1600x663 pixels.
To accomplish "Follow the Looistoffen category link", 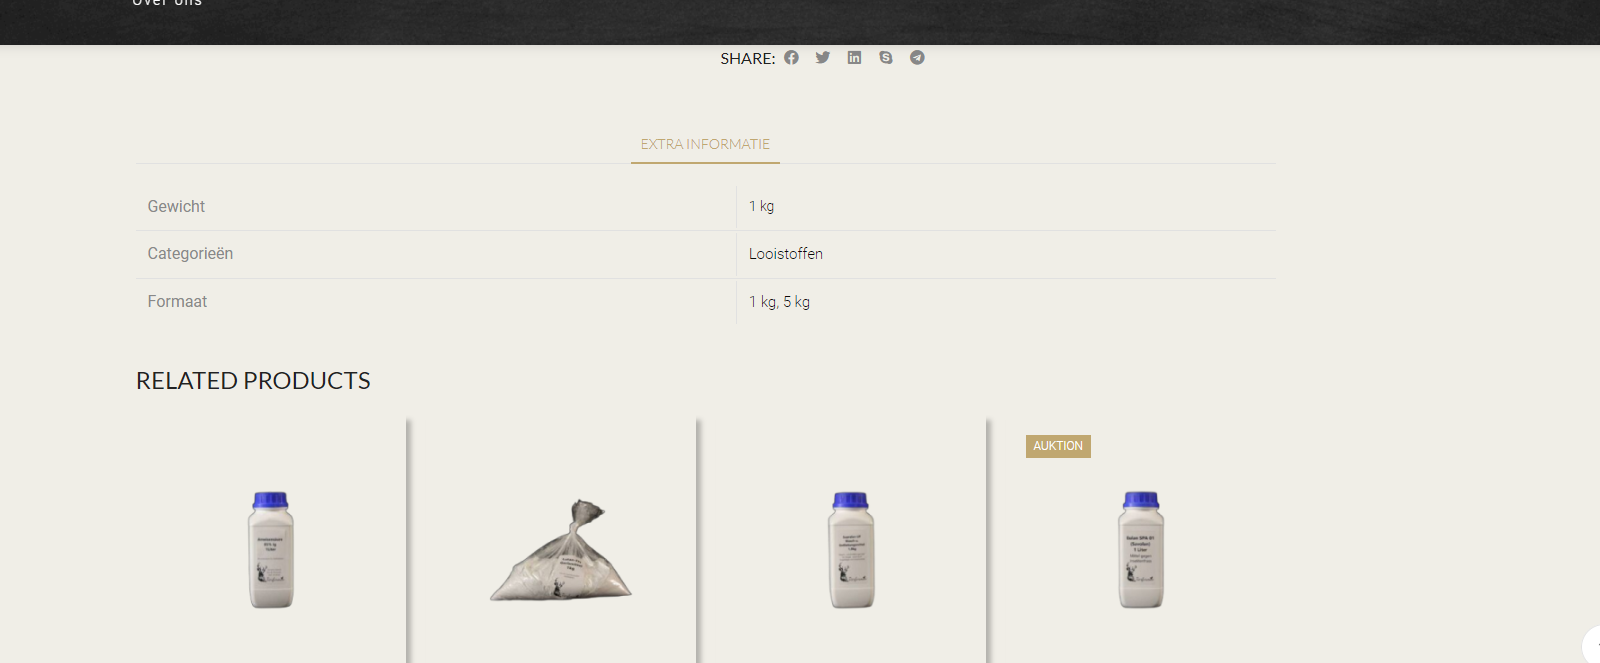I will click(x=786, y=254).
